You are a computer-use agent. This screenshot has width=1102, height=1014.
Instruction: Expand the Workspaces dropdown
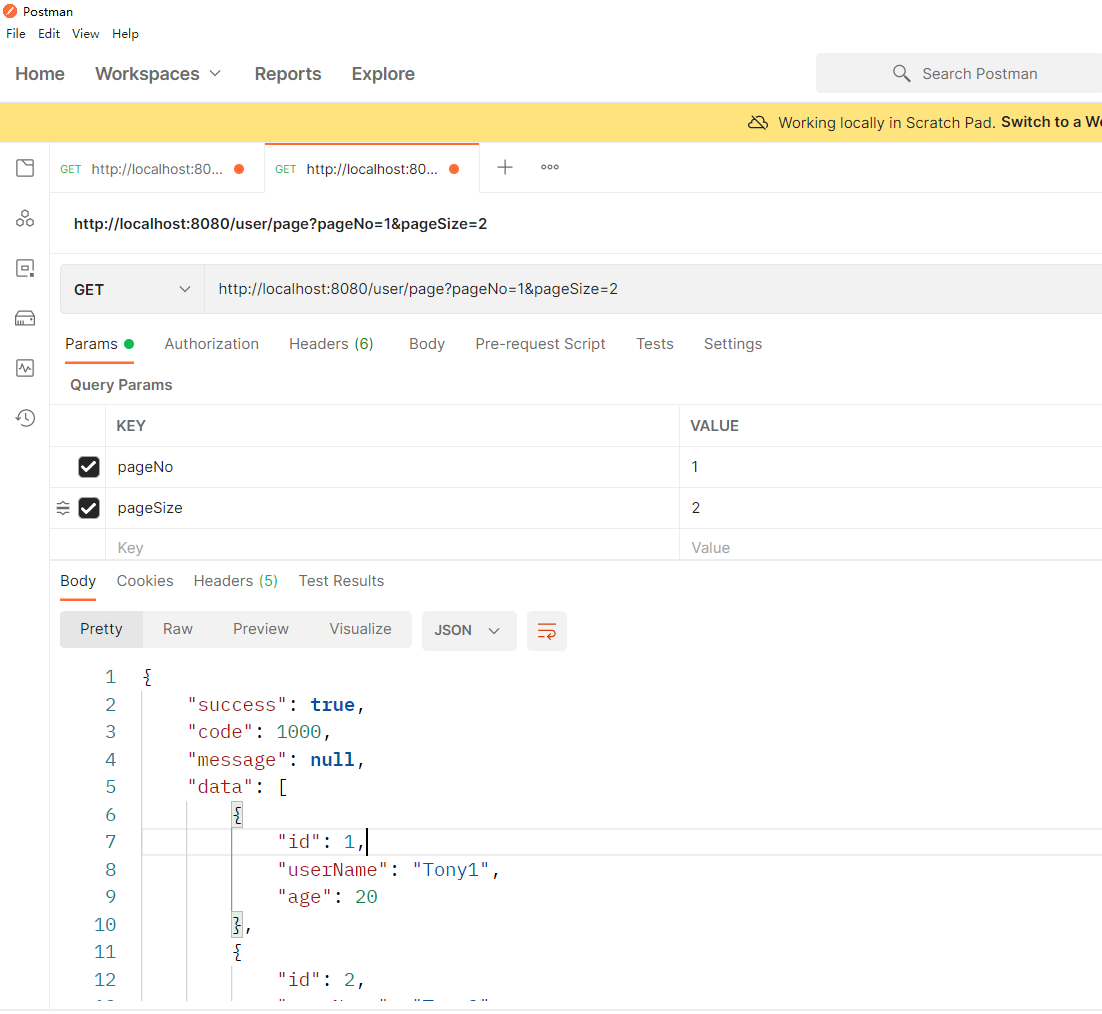click(x=158, y=74)
